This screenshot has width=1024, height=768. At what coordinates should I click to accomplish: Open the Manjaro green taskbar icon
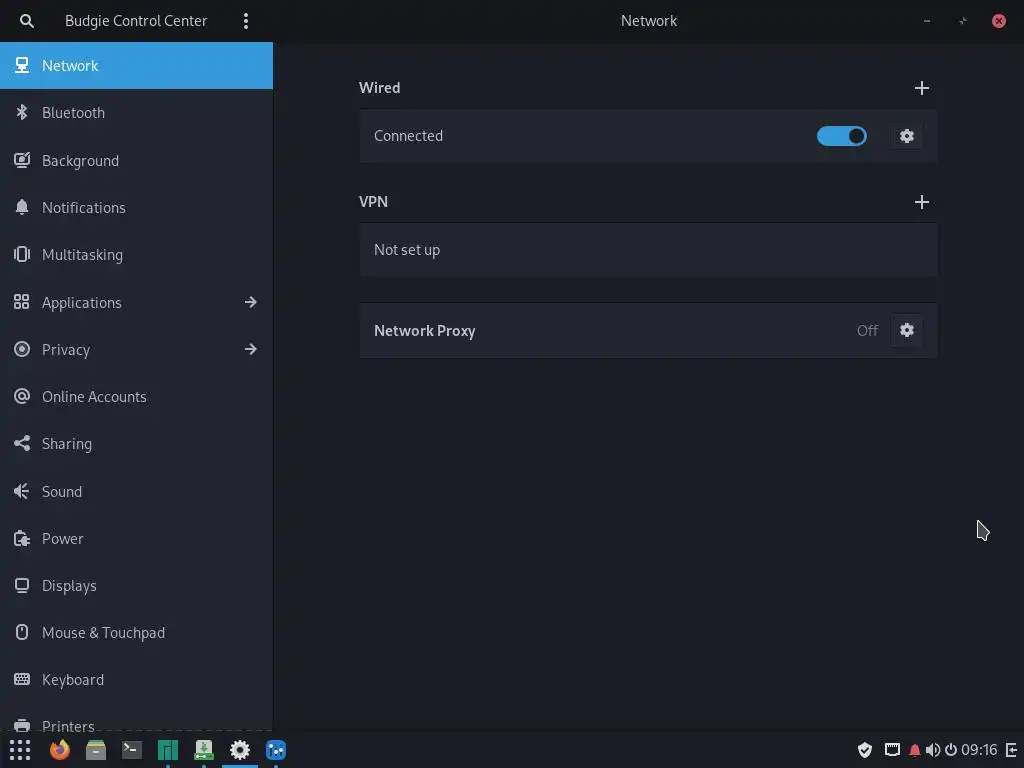[168, 750]
